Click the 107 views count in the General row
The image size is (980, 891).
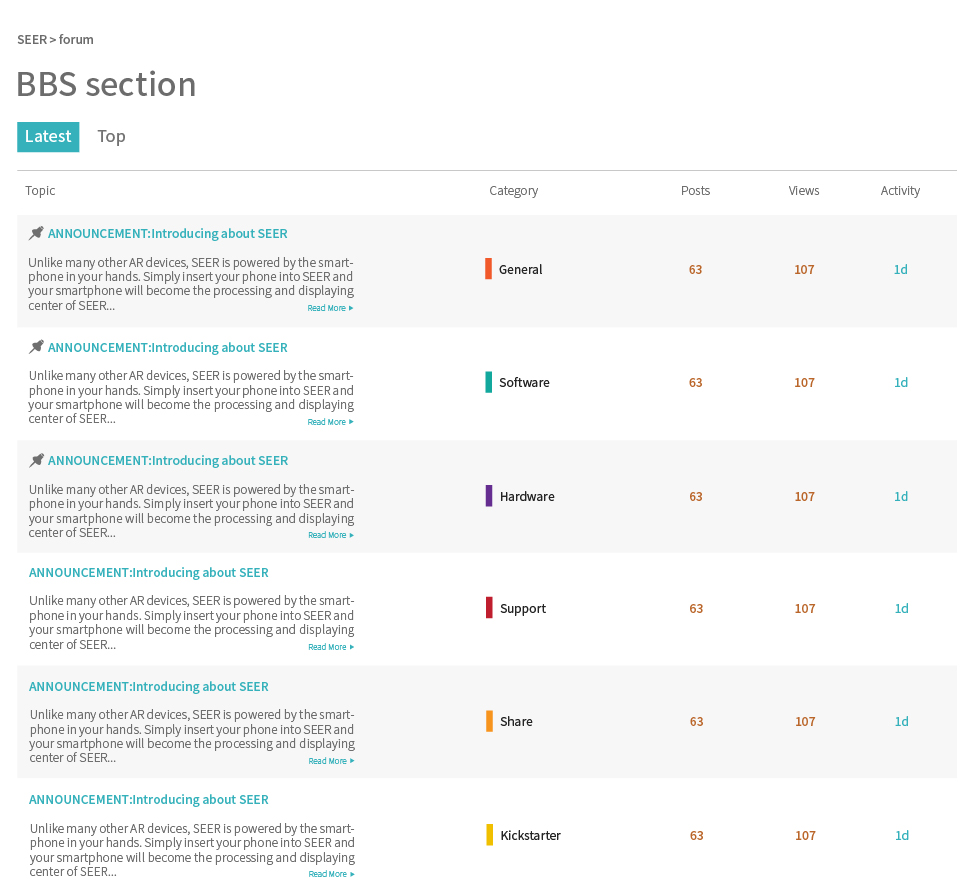804,269
